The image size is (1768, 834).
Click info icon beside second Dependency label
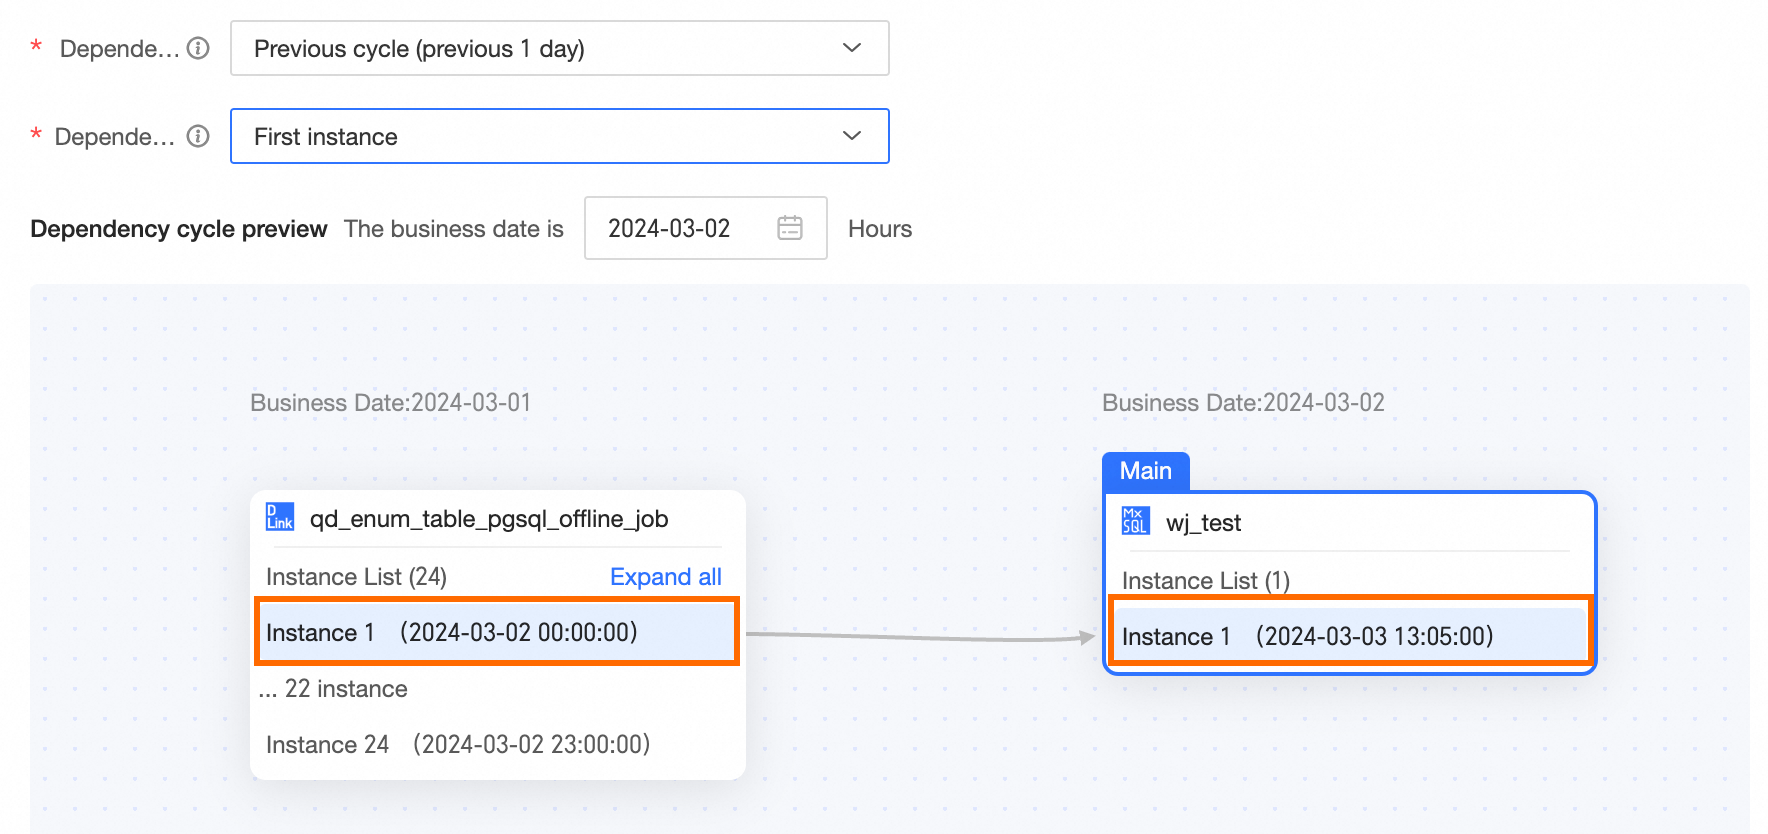click(x=199, y=136)
